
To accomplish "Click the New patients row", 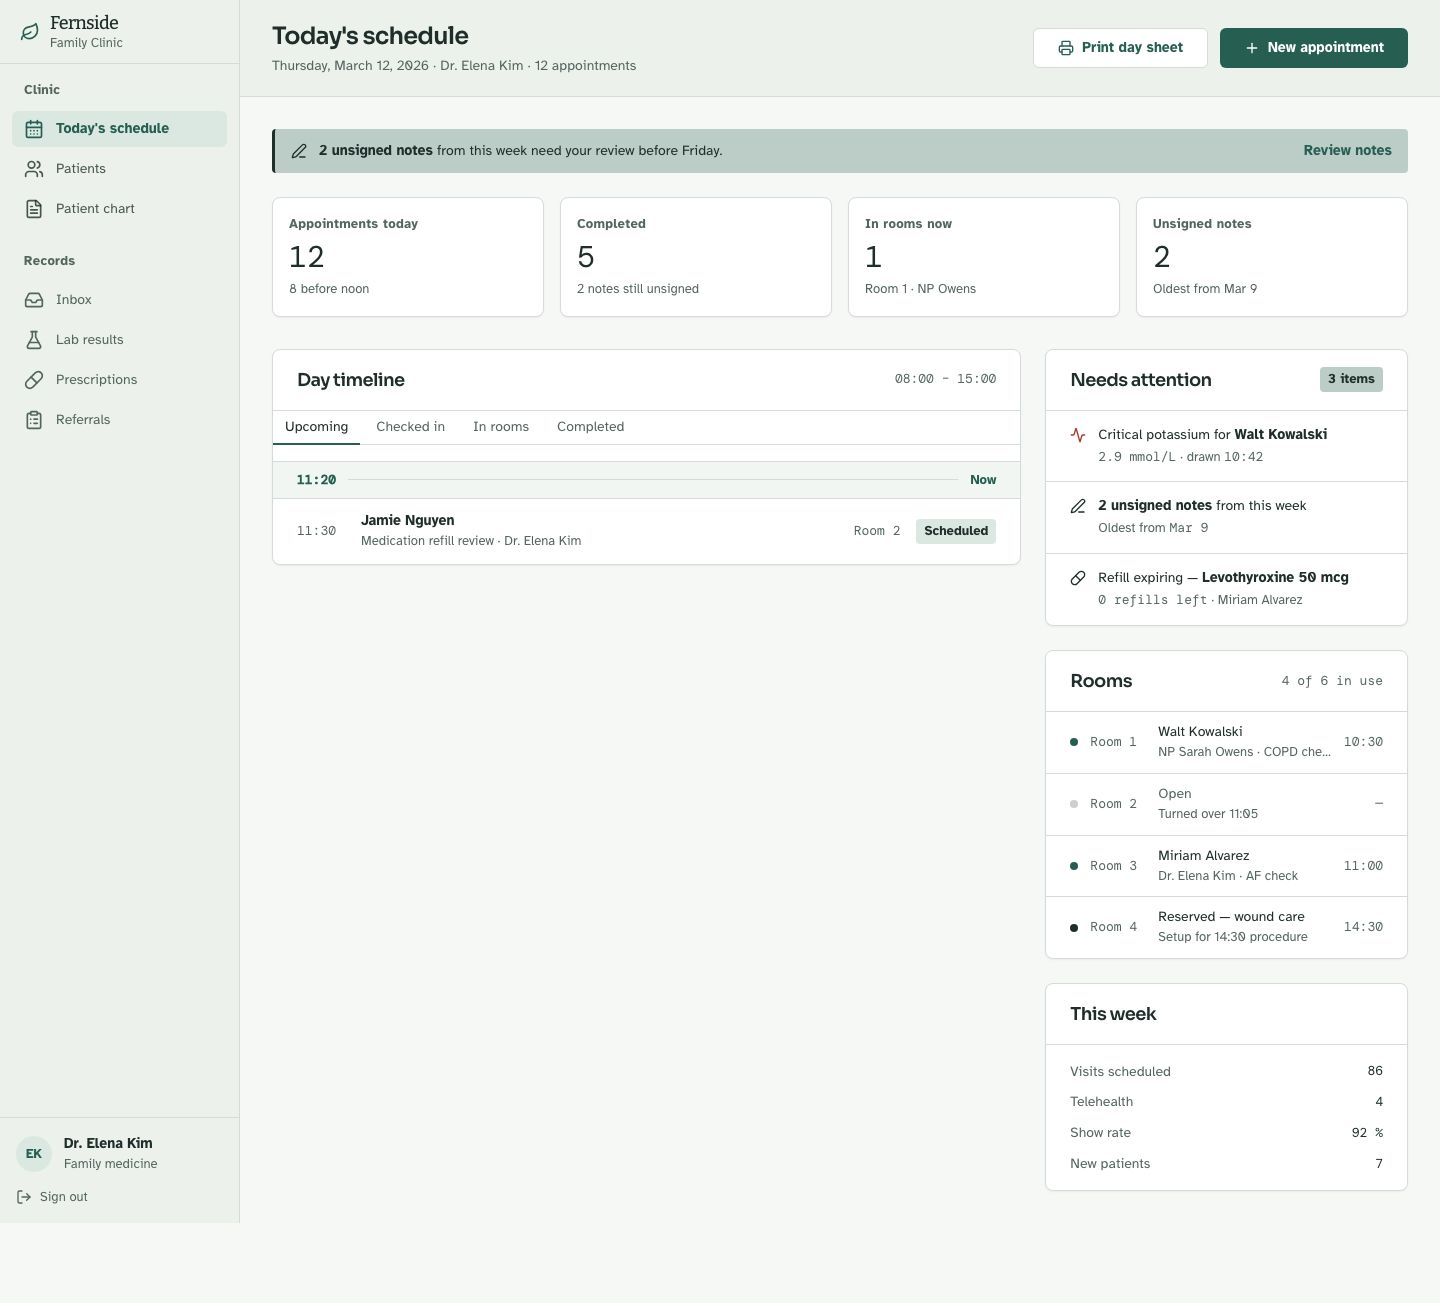I will click(x=1226, y=1164).
